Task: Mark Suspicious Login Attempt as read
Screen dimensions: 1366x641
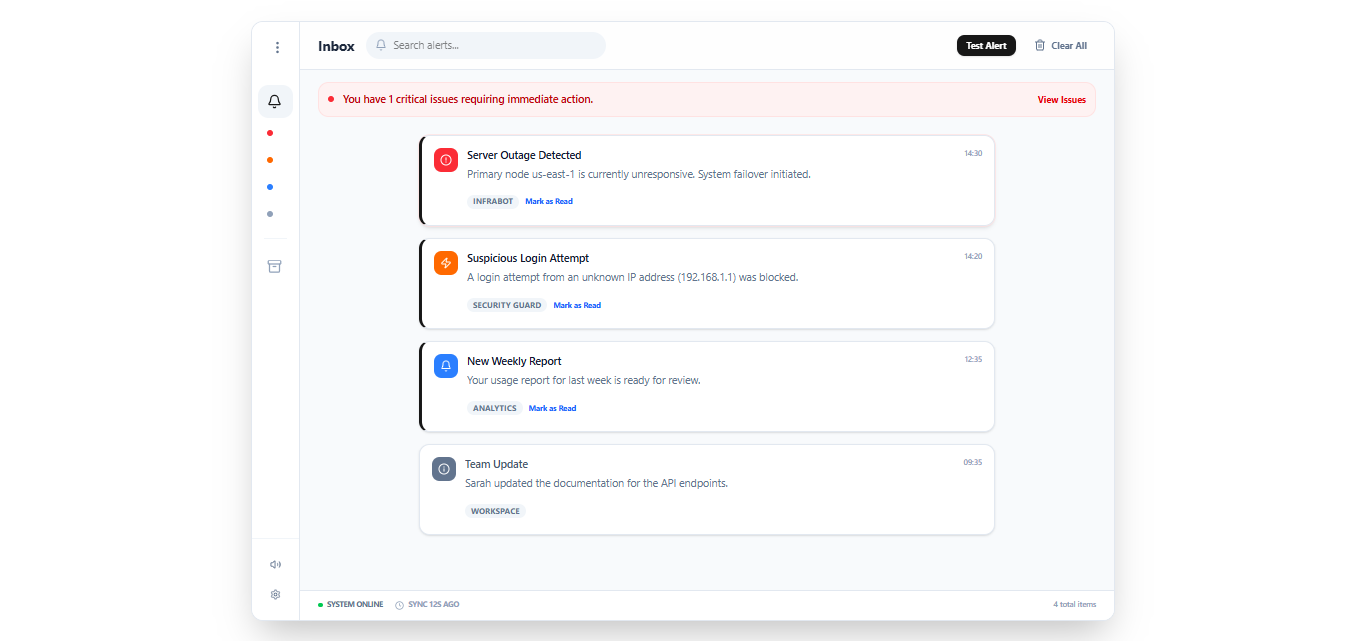Action: point(577,306)
